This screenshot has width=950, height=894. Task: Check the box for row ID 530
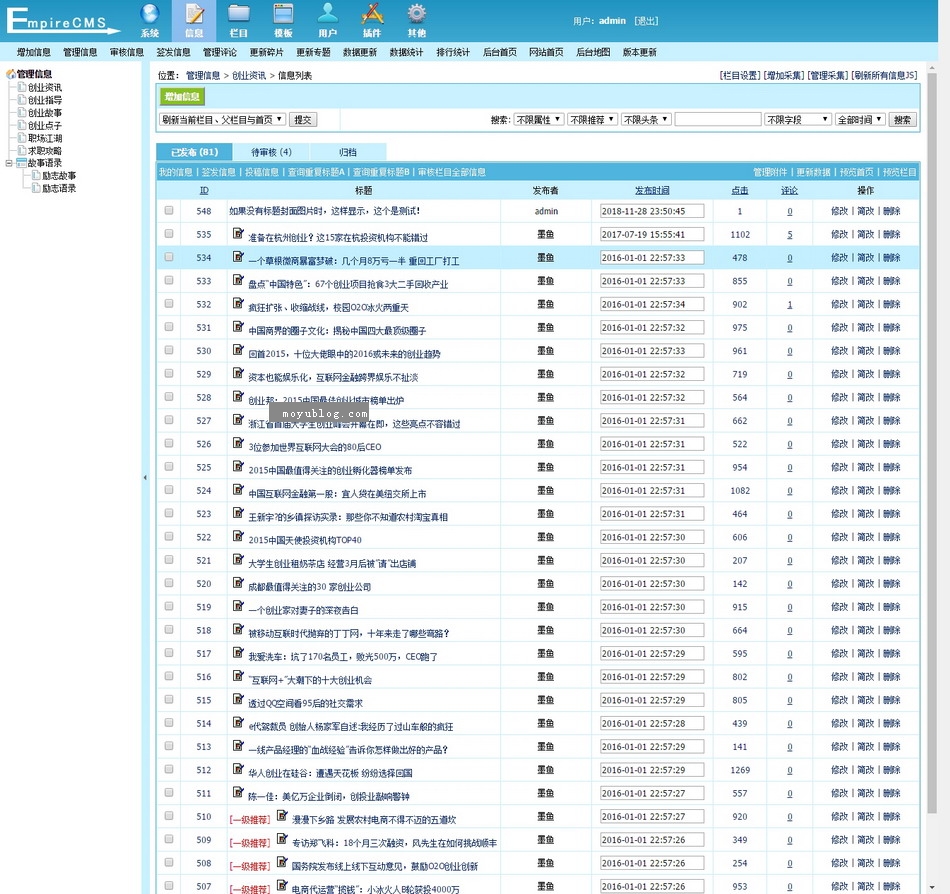[x=169, y=350]
